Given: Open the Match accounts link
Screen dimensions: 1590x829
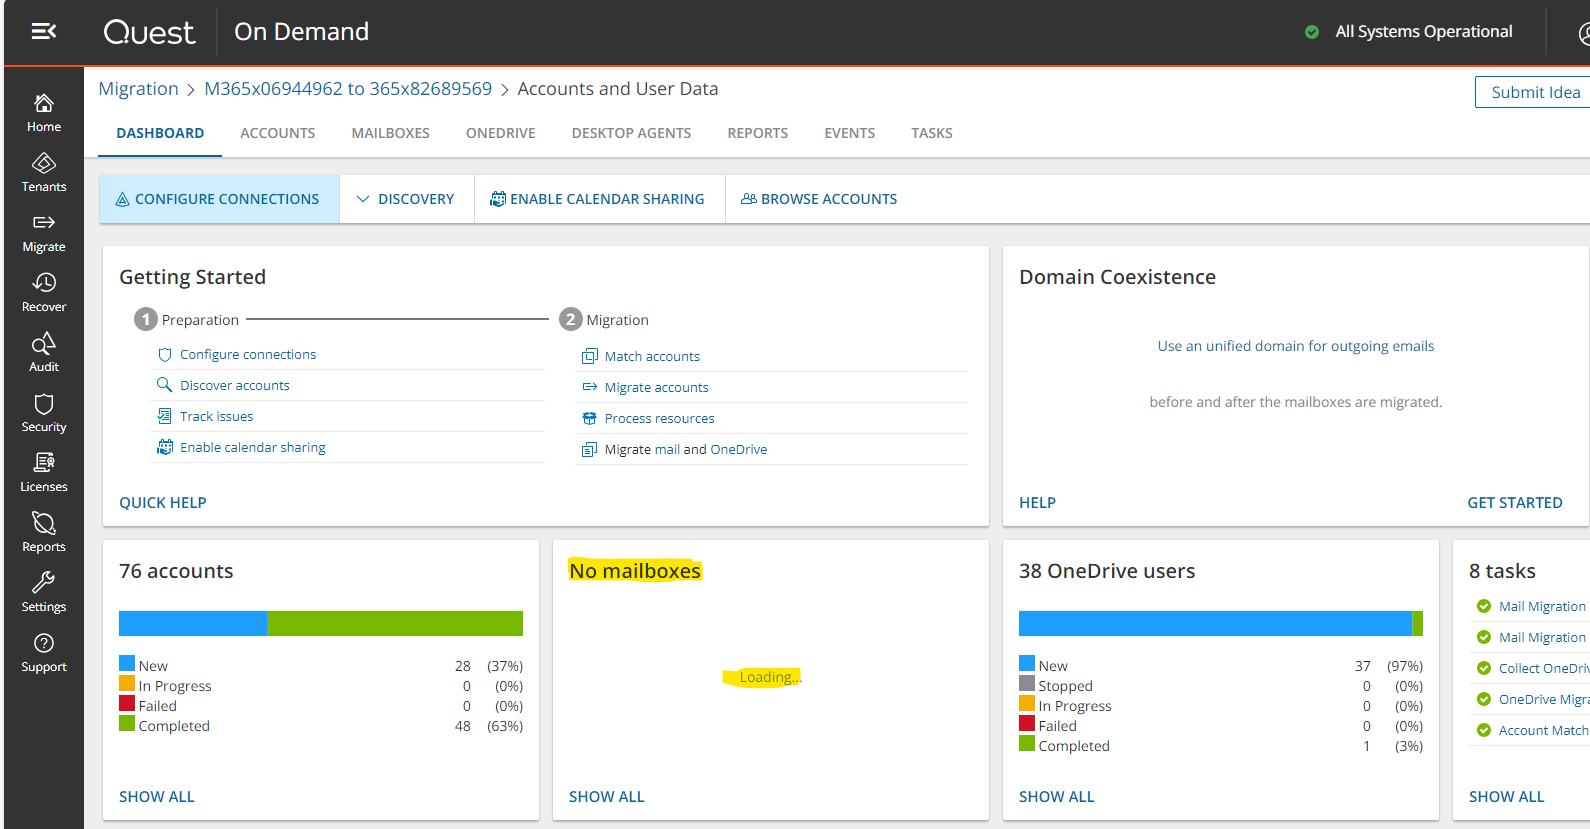Looking at the screenshot, I should 652,356.
